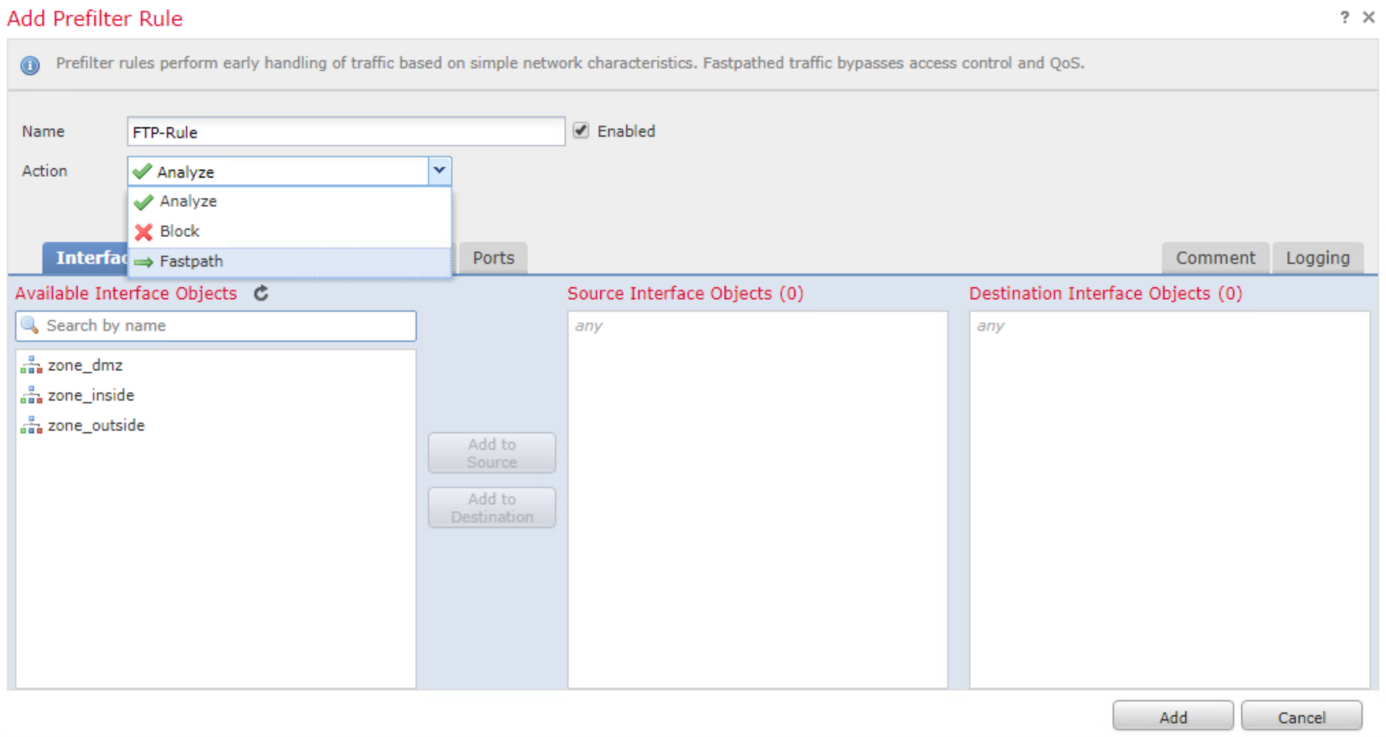Open the help via question mark icon
The height and width of the screenshot is (737, 1386).
click(x=1345, y=17)
